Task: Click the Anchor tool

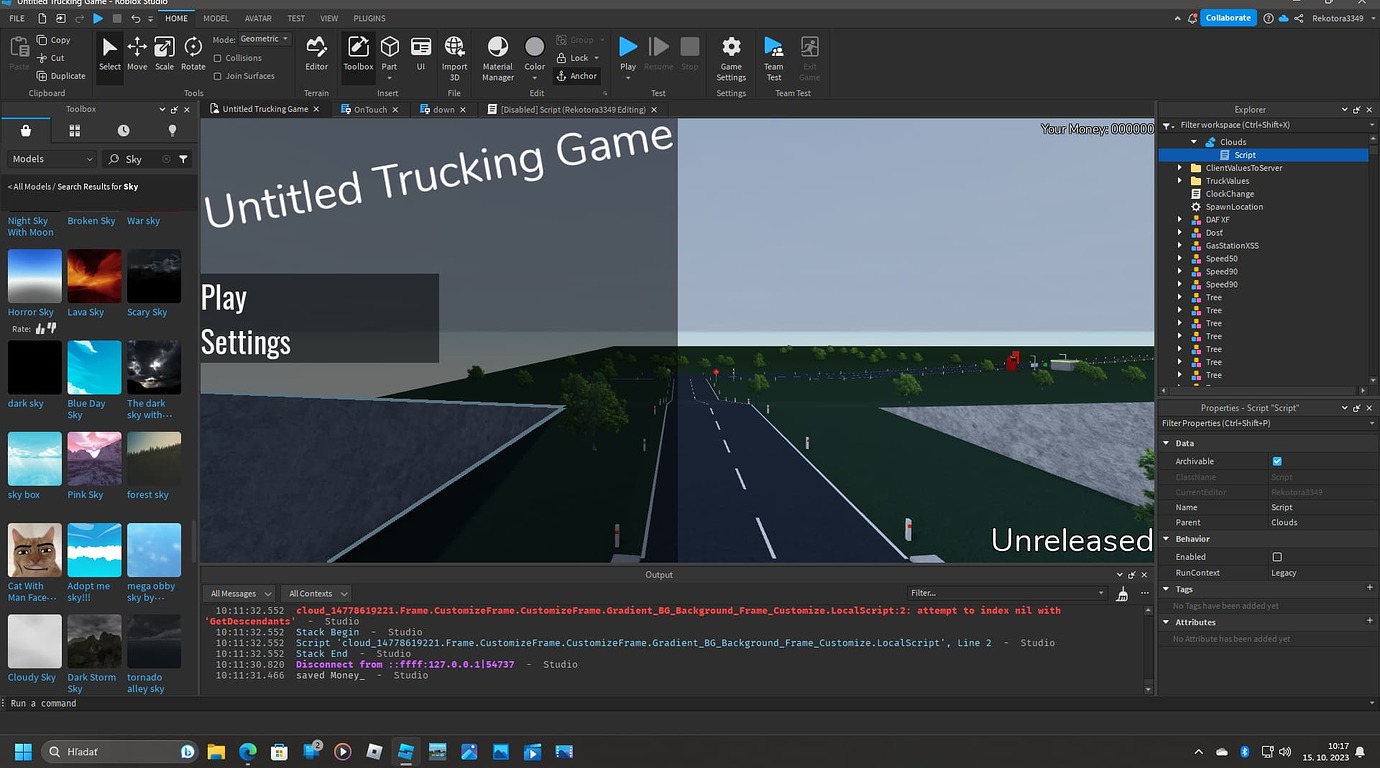Action: [576, 76]
